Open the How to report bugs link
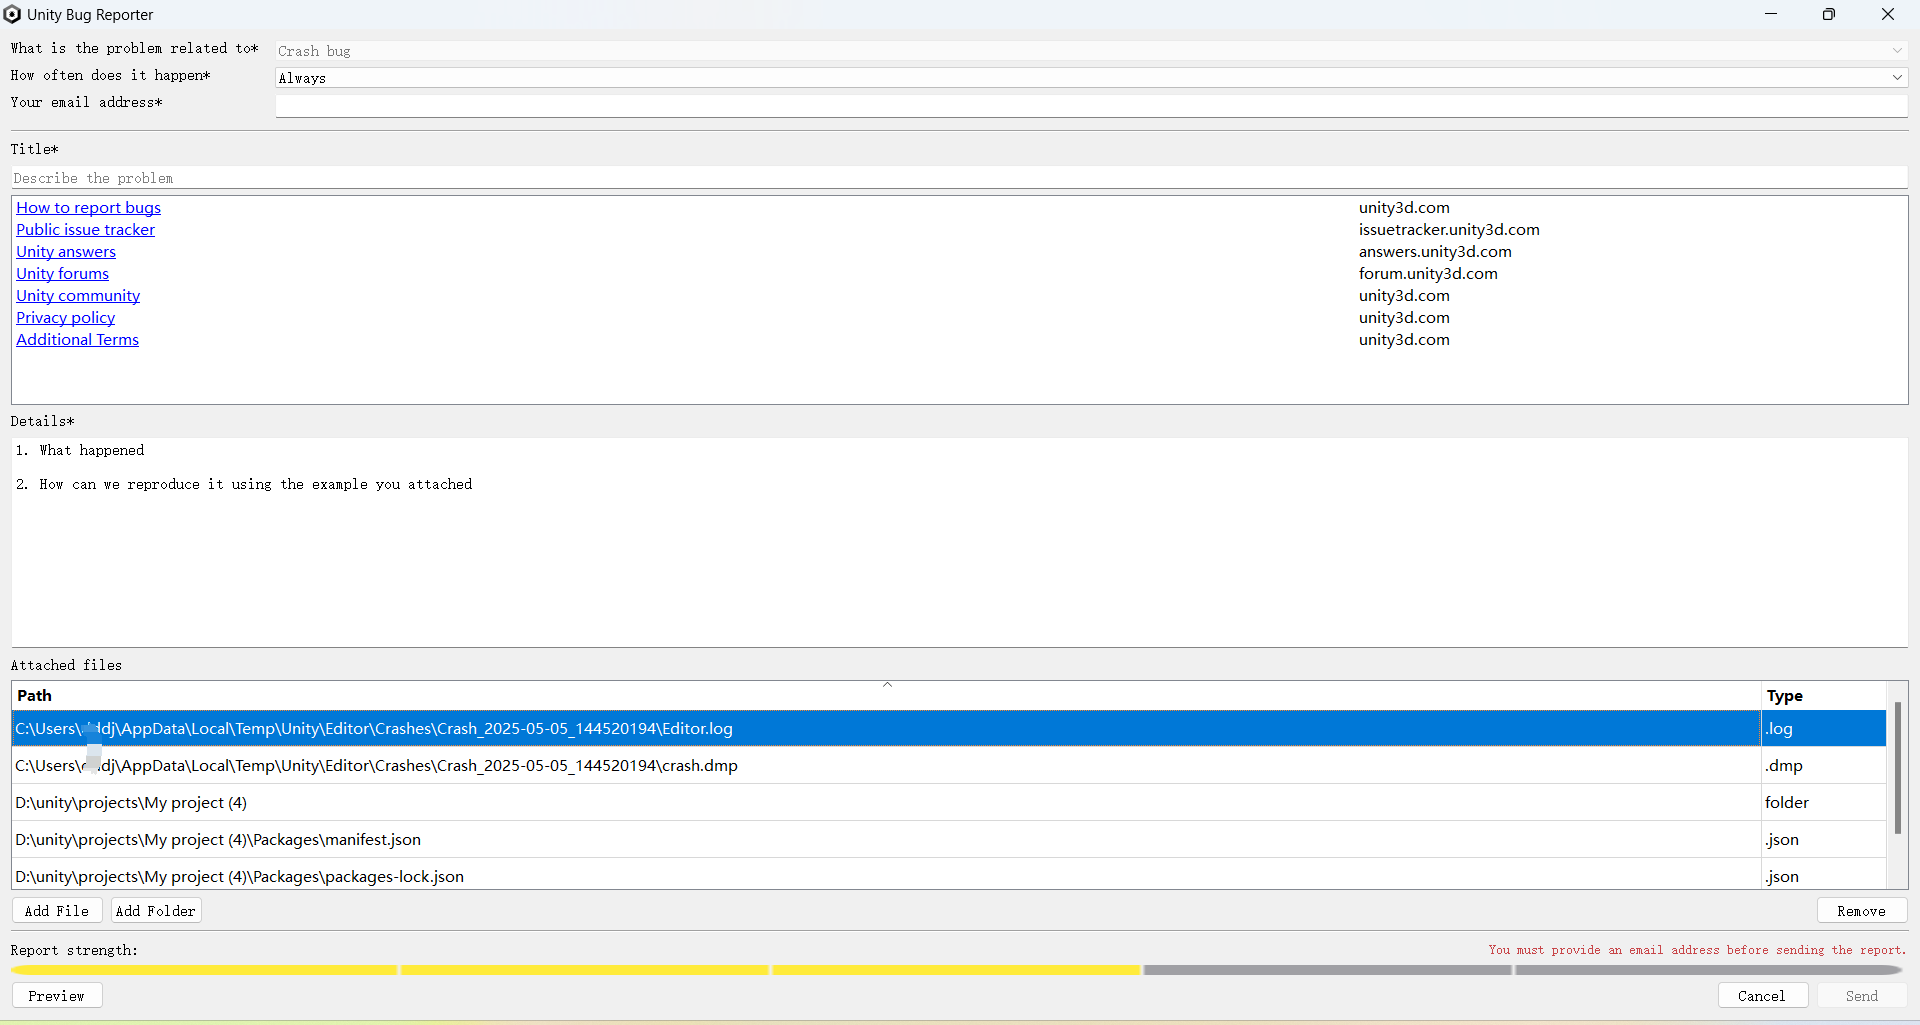The height and width of the screenshot is (1025, 1920). (x=88, y=208)
